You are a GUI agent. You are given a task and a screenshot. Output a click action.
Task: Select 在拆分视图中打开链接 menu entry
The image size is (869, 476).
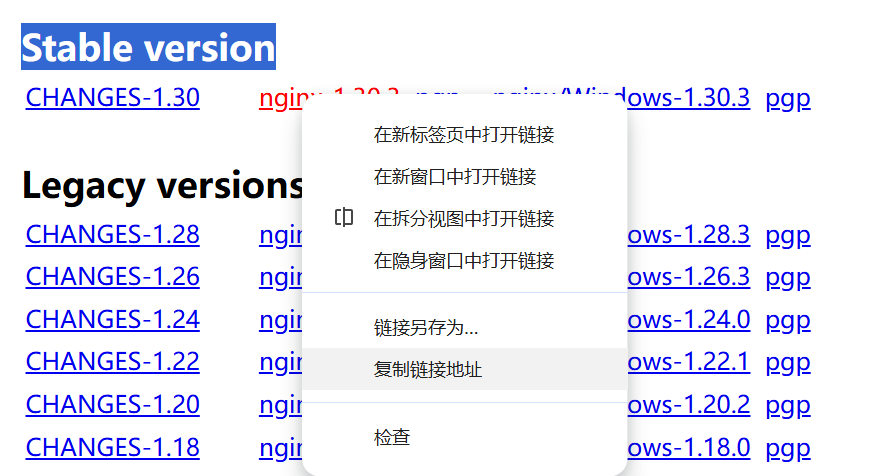click(464, 218)
